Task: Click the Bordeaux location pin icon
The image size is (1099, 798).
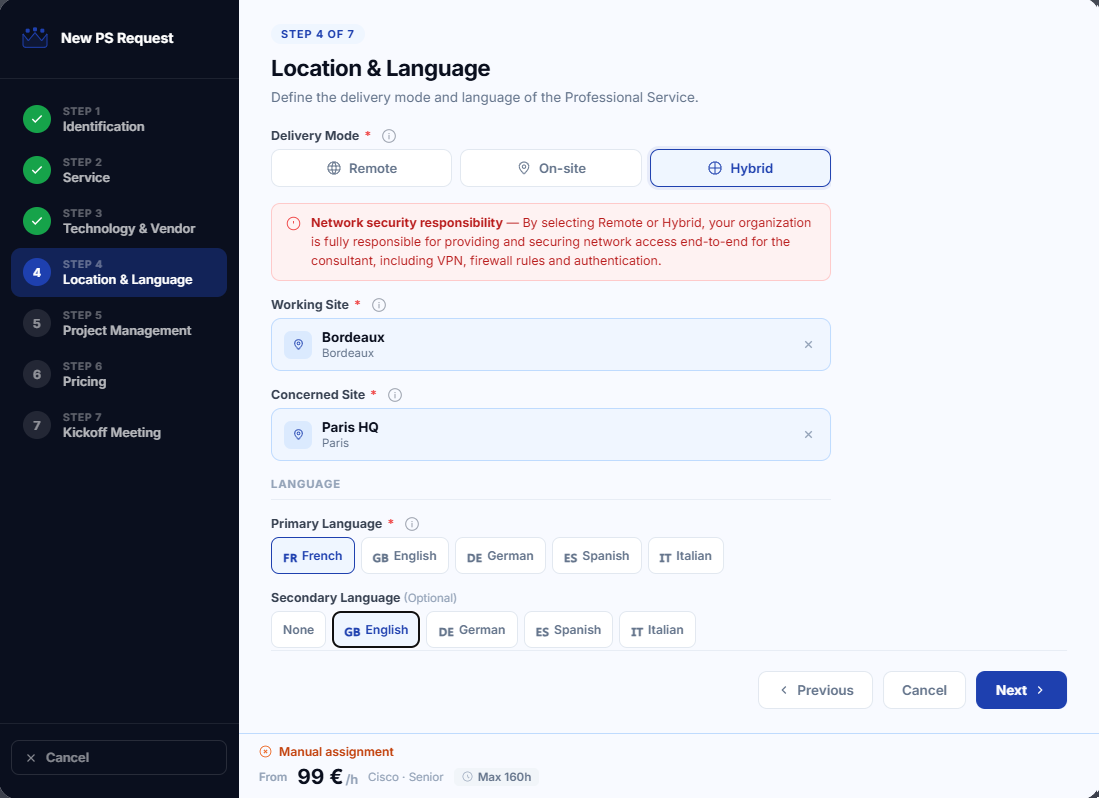Action: 298,345
